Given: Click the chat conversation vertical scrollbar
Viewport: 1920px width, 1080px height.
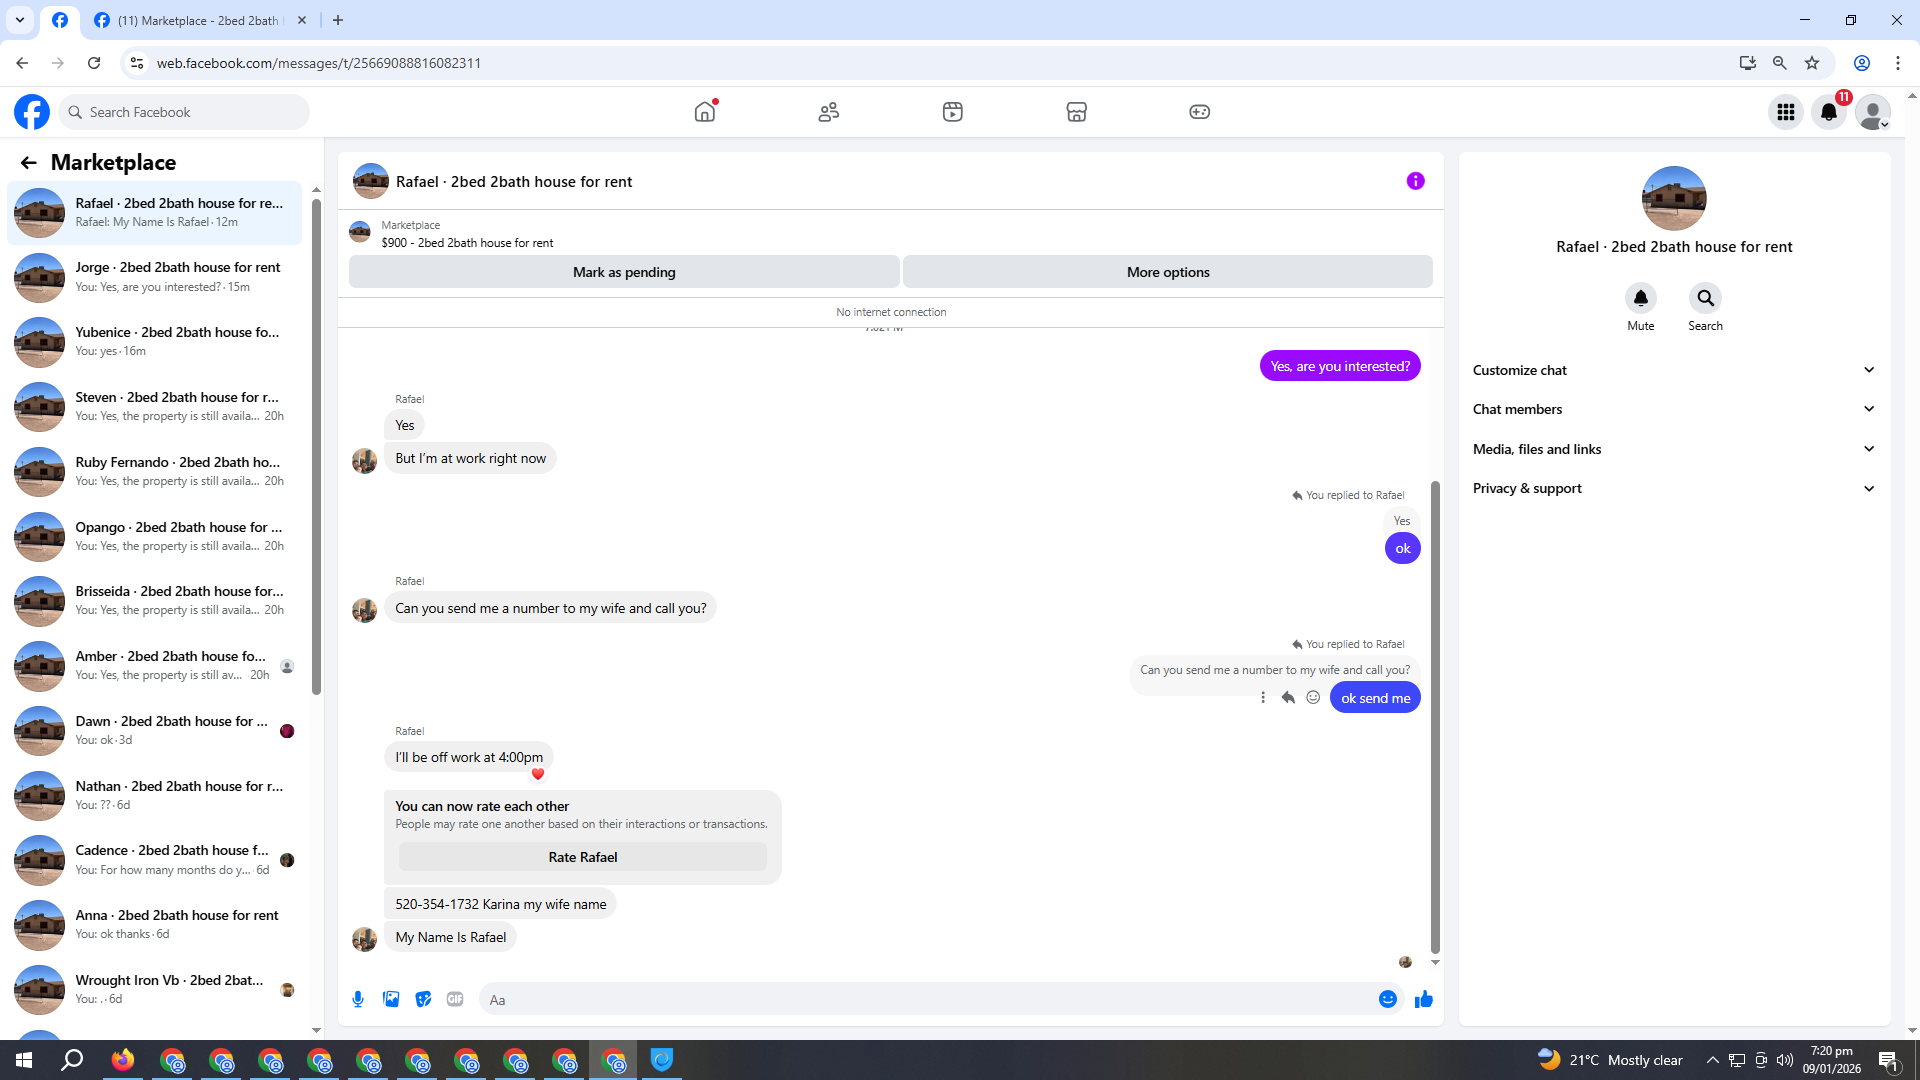Looking at the screenshot, I should 1435,716.
